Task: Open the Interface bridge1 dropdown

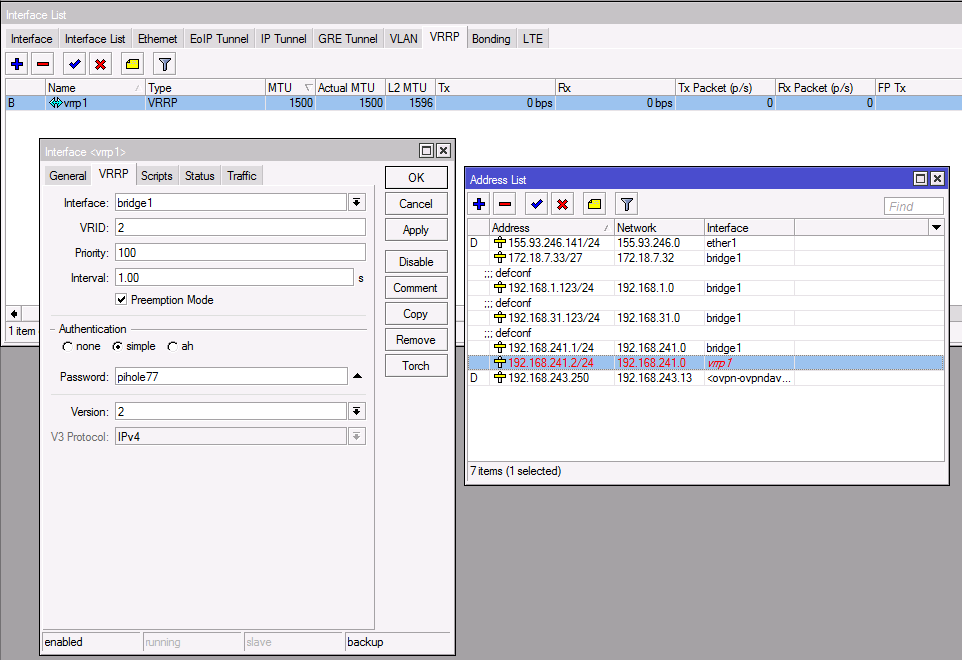Action: point(356,202)
